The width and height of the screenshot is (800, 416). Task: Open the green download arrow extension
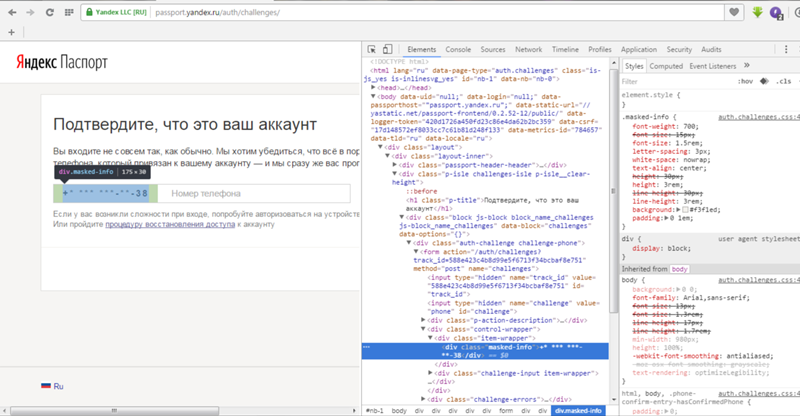[x=758, y=12]
